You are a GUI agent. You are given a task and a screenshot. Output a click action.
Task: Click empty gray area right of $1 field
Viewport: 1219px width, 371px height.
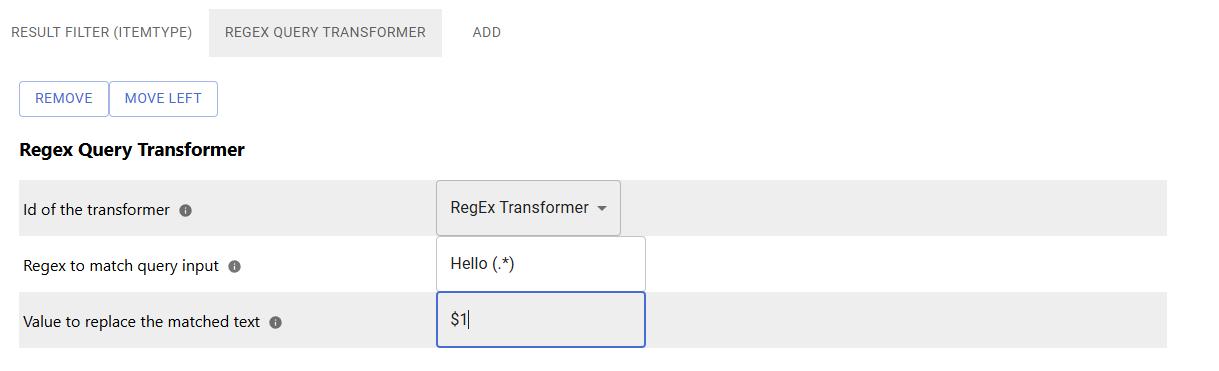906,320
